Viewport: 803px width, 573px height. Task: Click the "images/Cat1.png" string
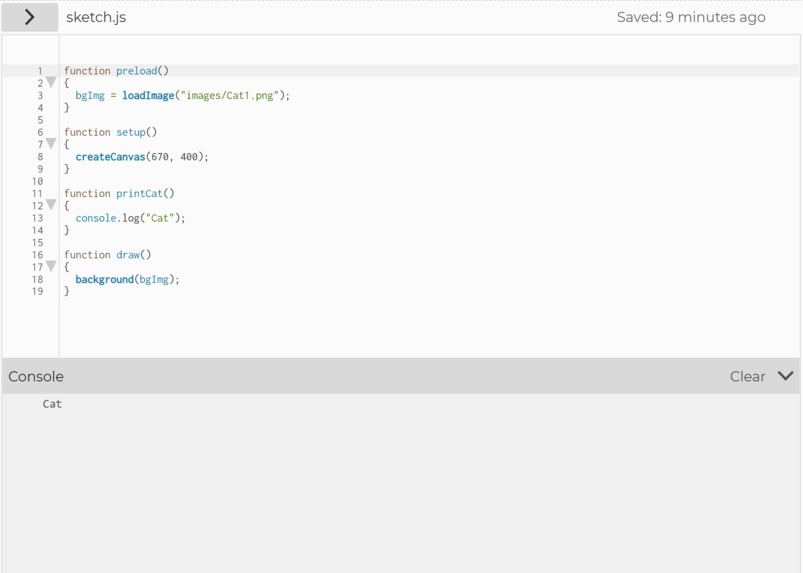229,95
